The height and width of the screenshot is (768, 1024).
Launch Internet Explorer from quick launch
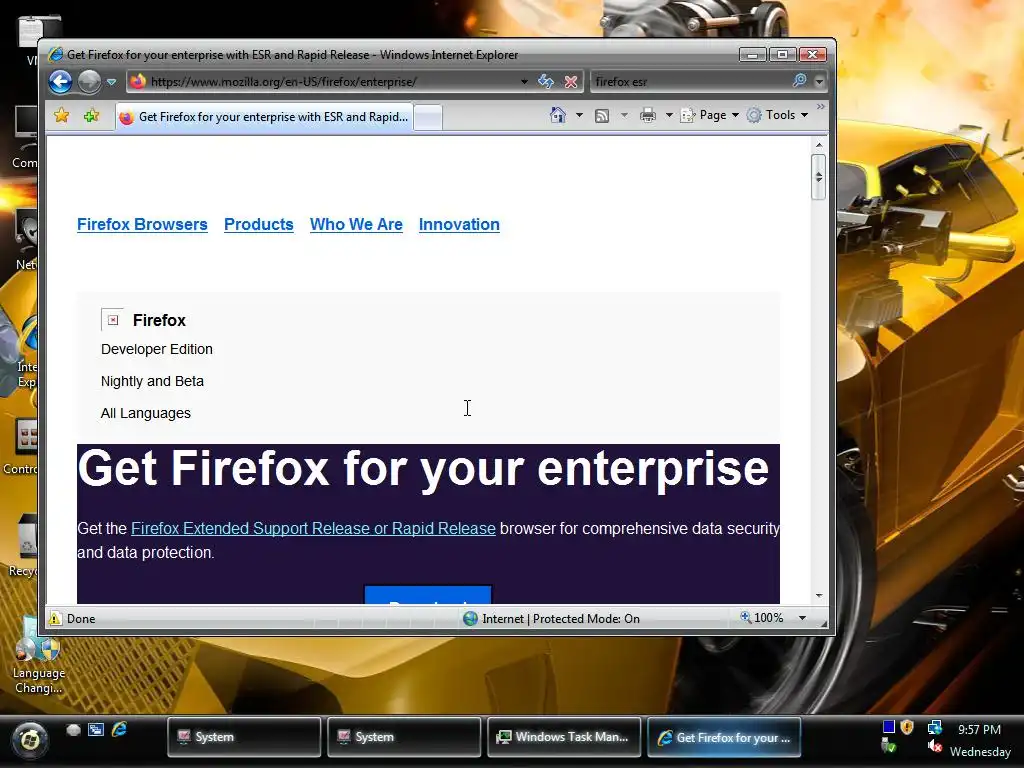(119, 729)
